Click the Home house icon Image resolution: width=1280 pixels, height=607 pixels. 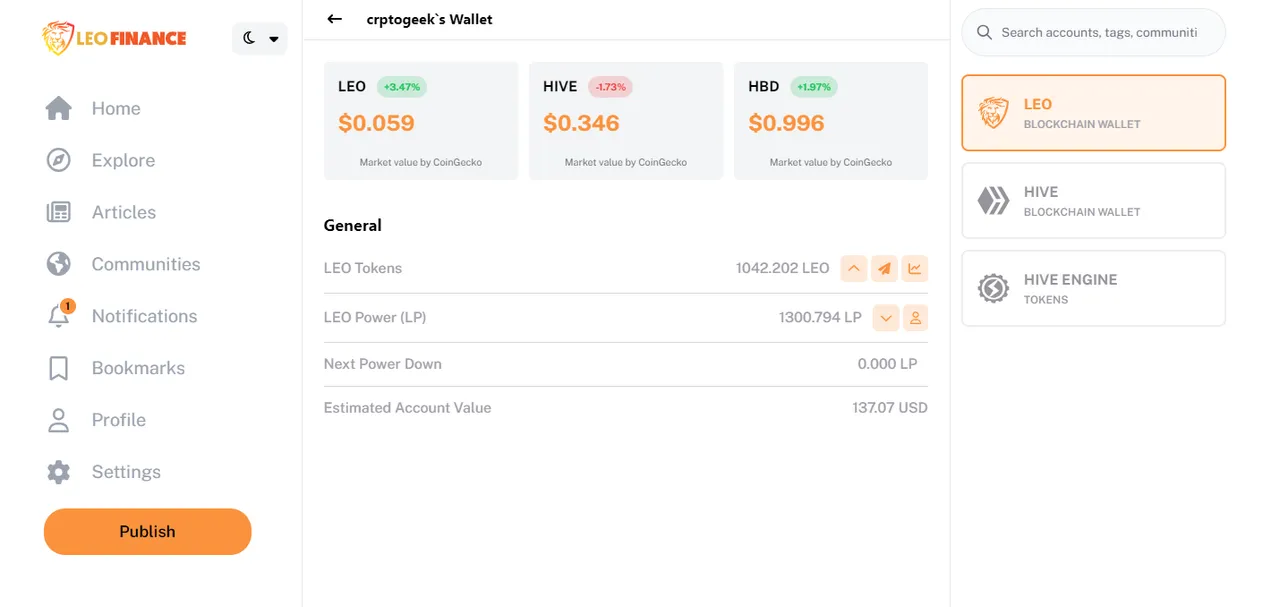coord(59,108)
